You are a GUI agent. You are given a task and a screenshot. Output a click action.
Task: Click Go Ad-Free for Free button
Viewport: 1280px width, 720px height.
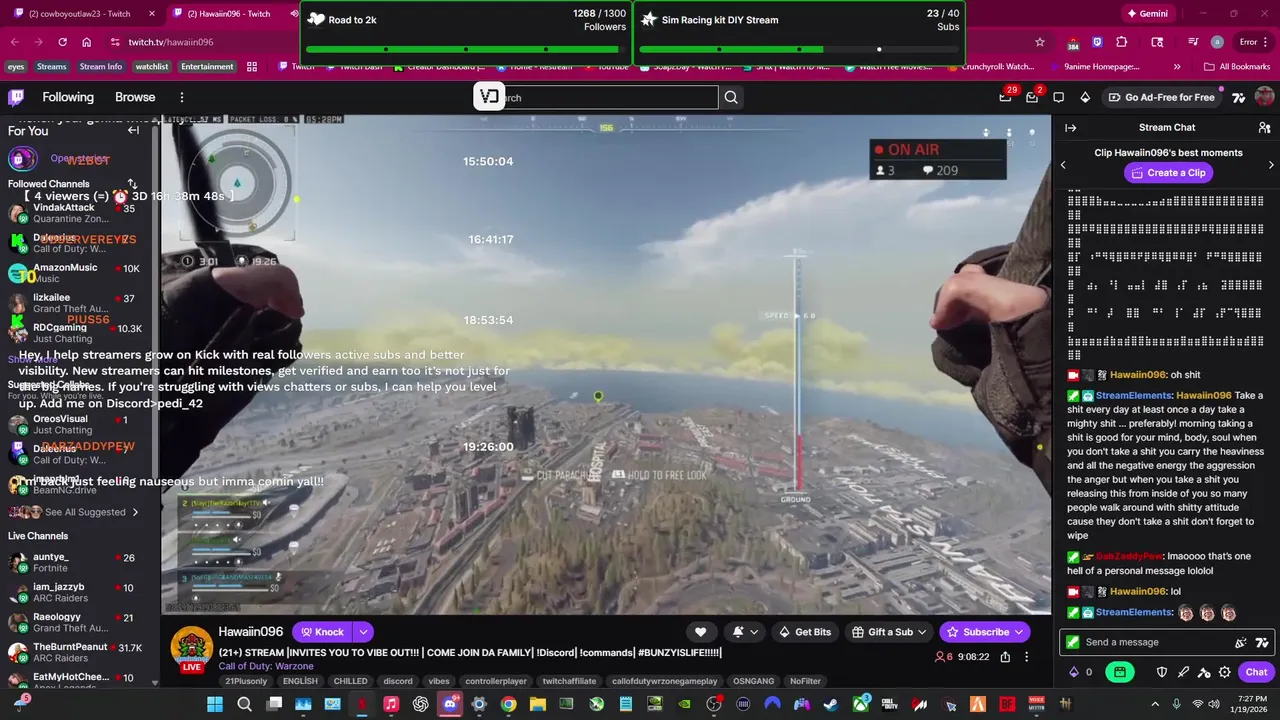[1160, 97]
